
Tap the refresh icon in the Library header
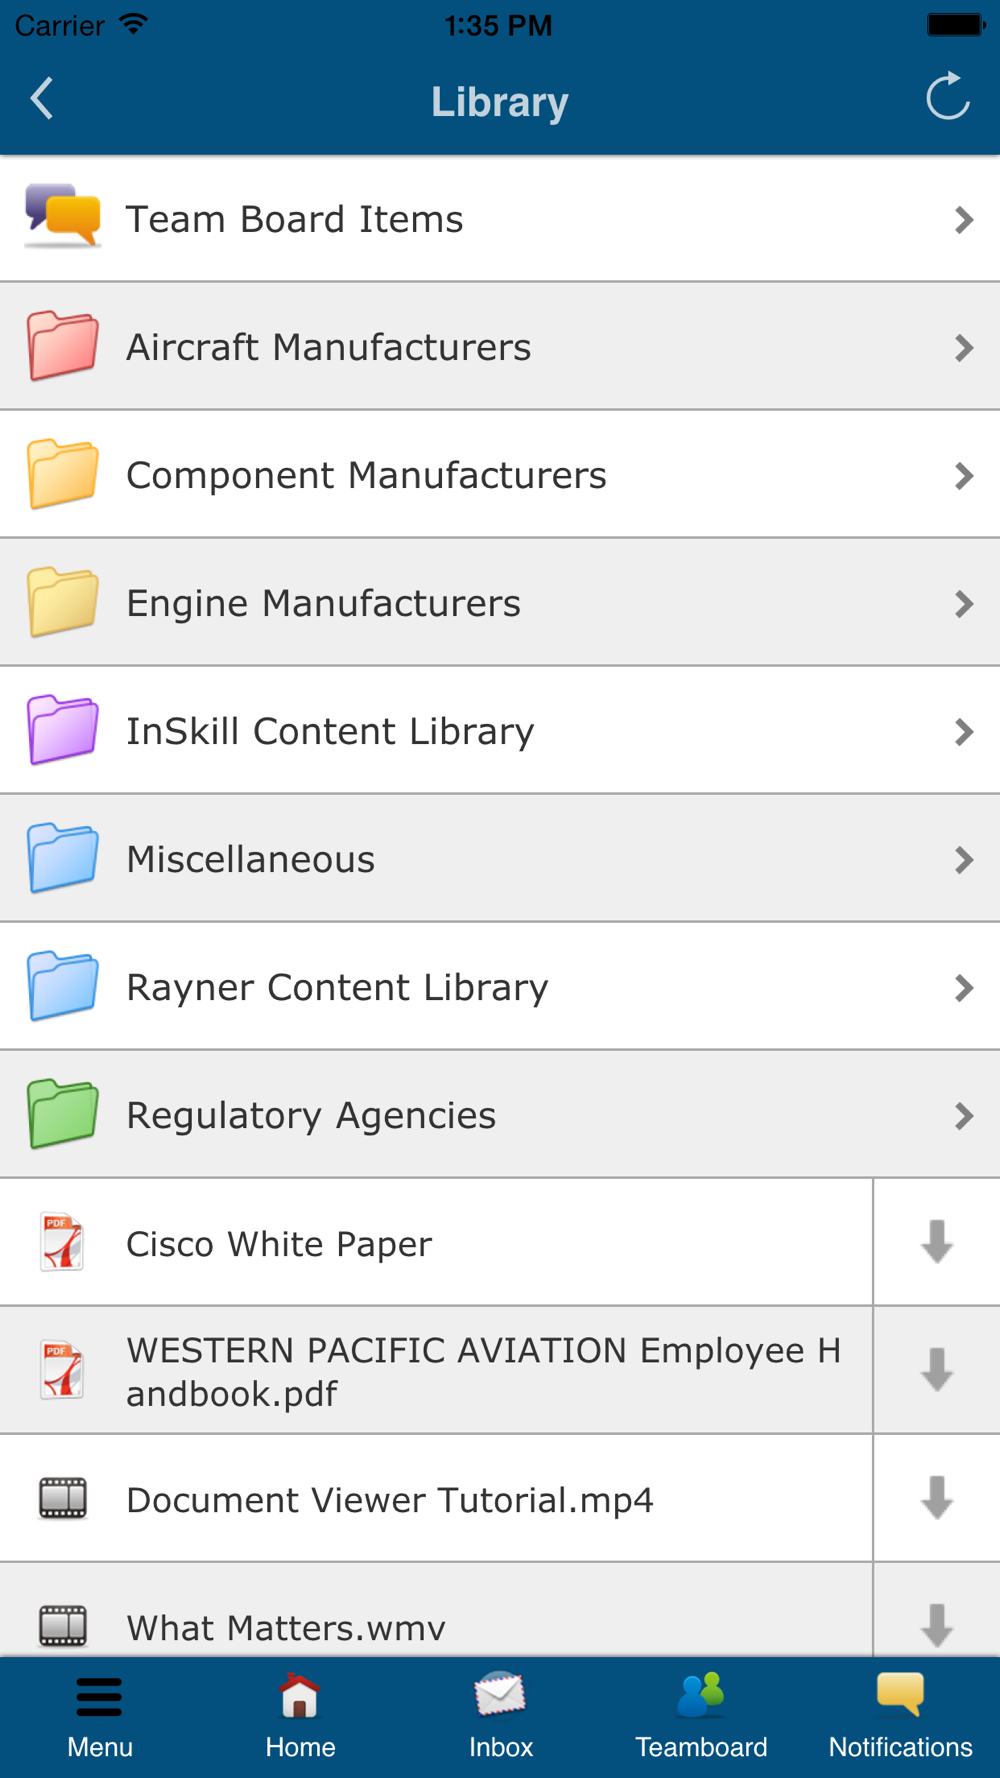pyautogui.click(x=947, y=97)
